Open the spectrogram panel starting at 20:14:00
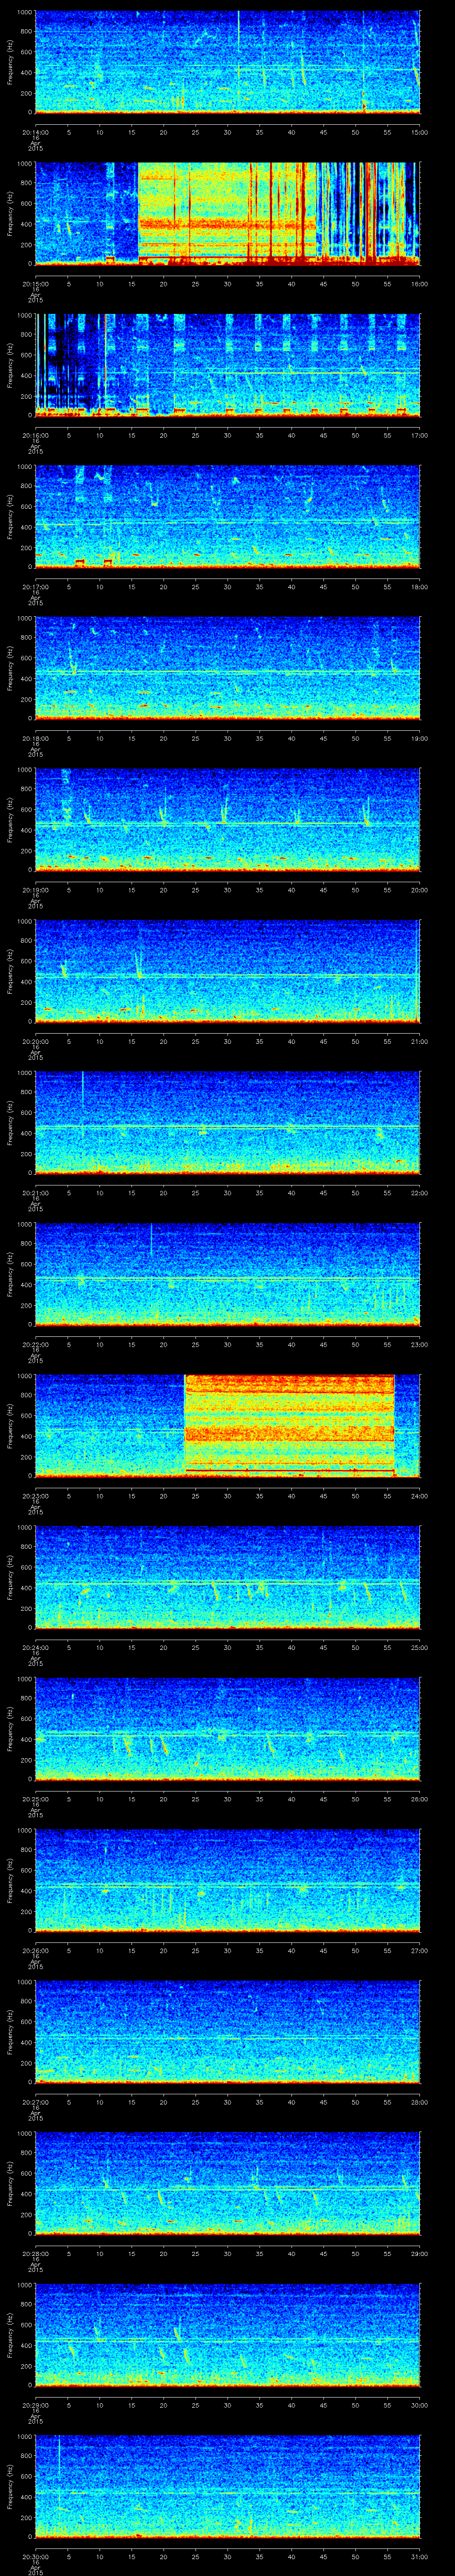The width and height of the screenshot is (455, 2576). click(x=228, y=62)
